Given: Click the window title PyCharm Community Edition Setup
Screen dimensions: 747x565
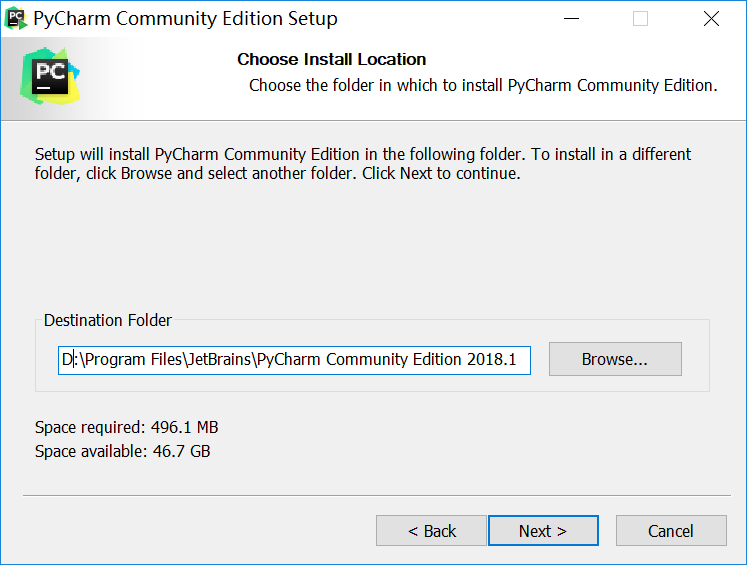Looking at the screenshot, I should pyautogui.click(x=186, y=19).
